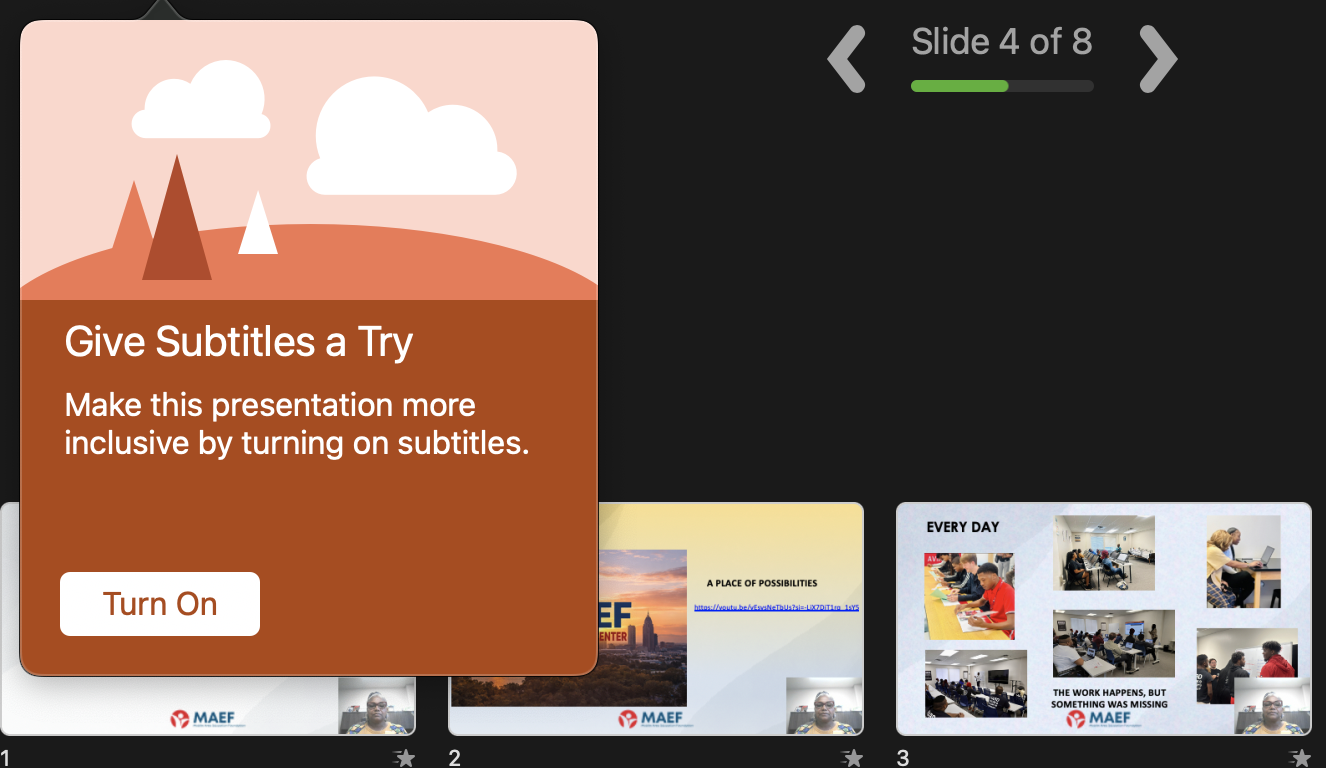1326x768 pixels.
Task: Turn On subtitles from the popup
Action: (x=160, y=604)
